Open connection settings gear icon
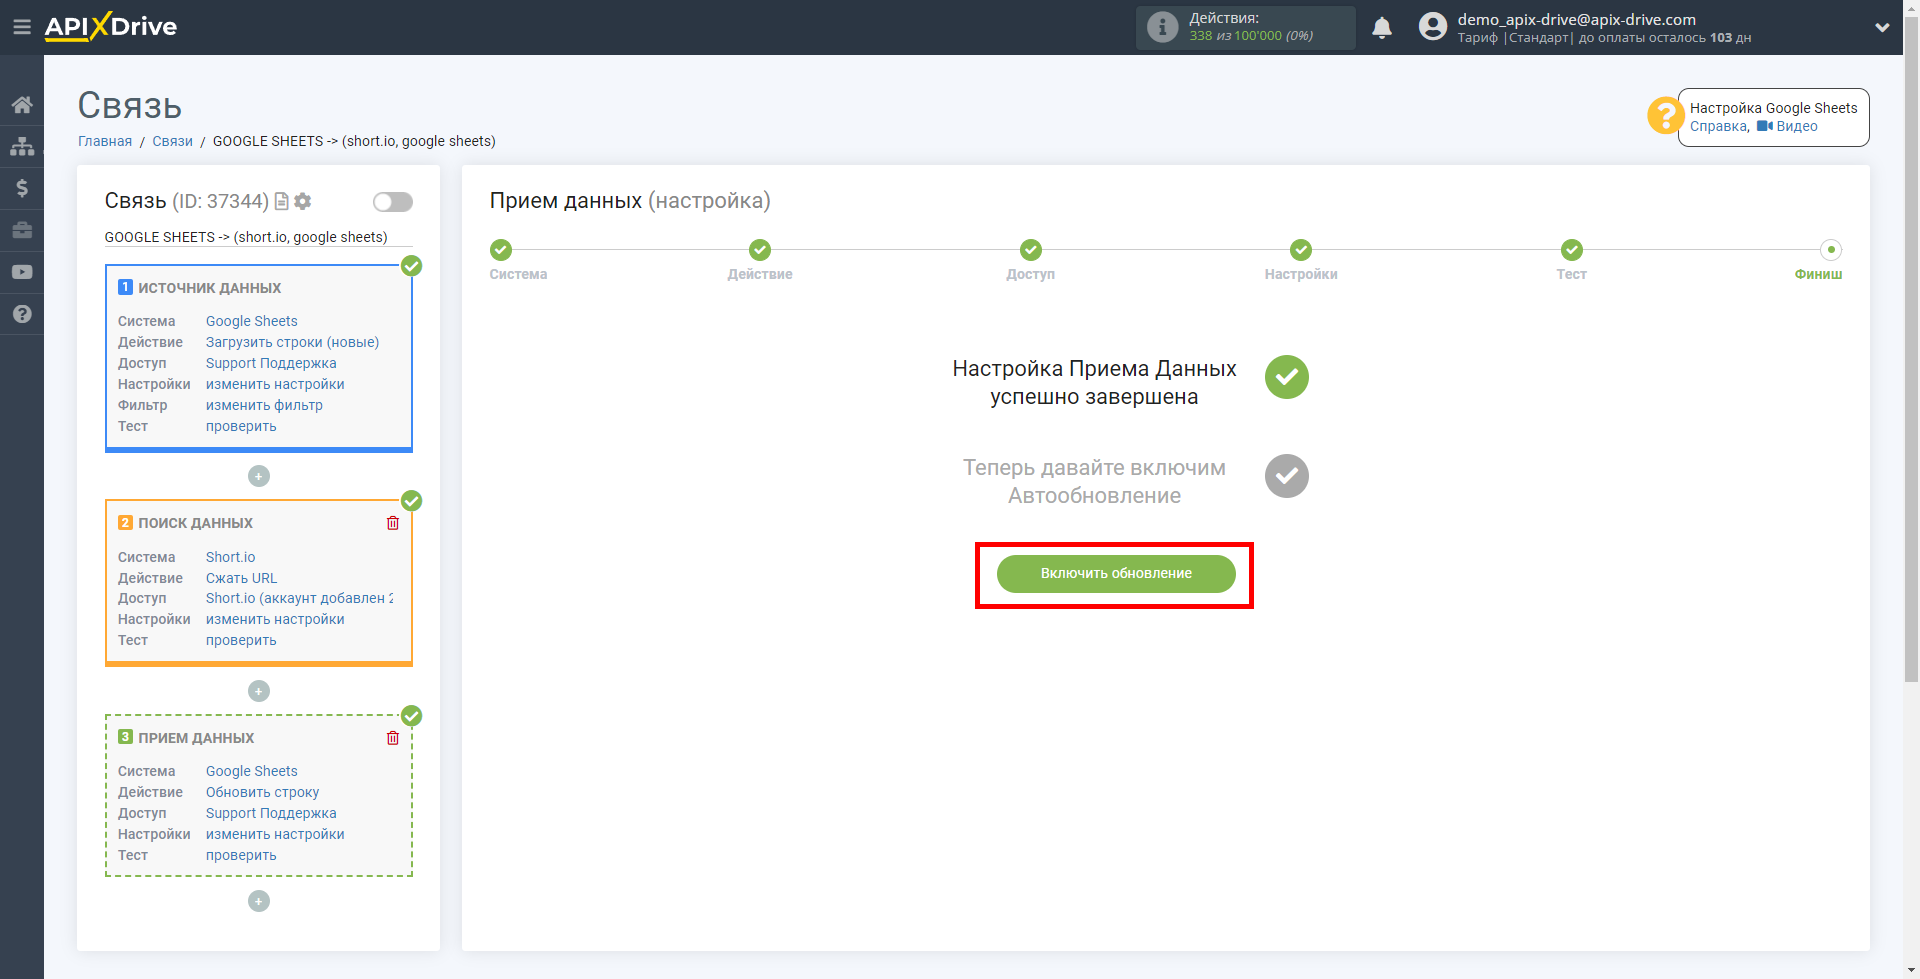Viewport: 1920px width, 979px height. 303,201
